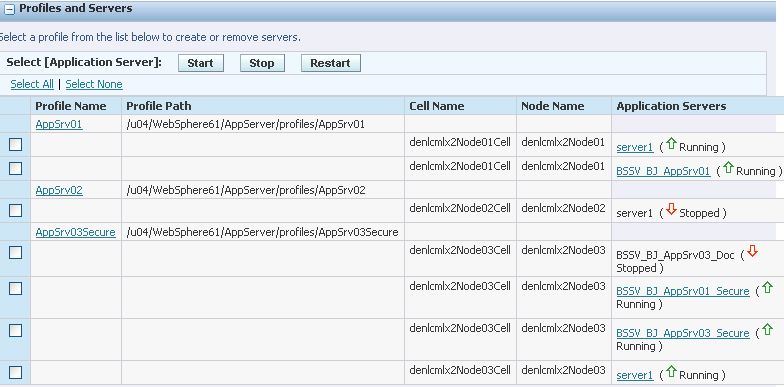The height and width of the screenshot is (387, 784).
Task: Click the Profiles and Servers heading
Action: (x=76, y=8)
